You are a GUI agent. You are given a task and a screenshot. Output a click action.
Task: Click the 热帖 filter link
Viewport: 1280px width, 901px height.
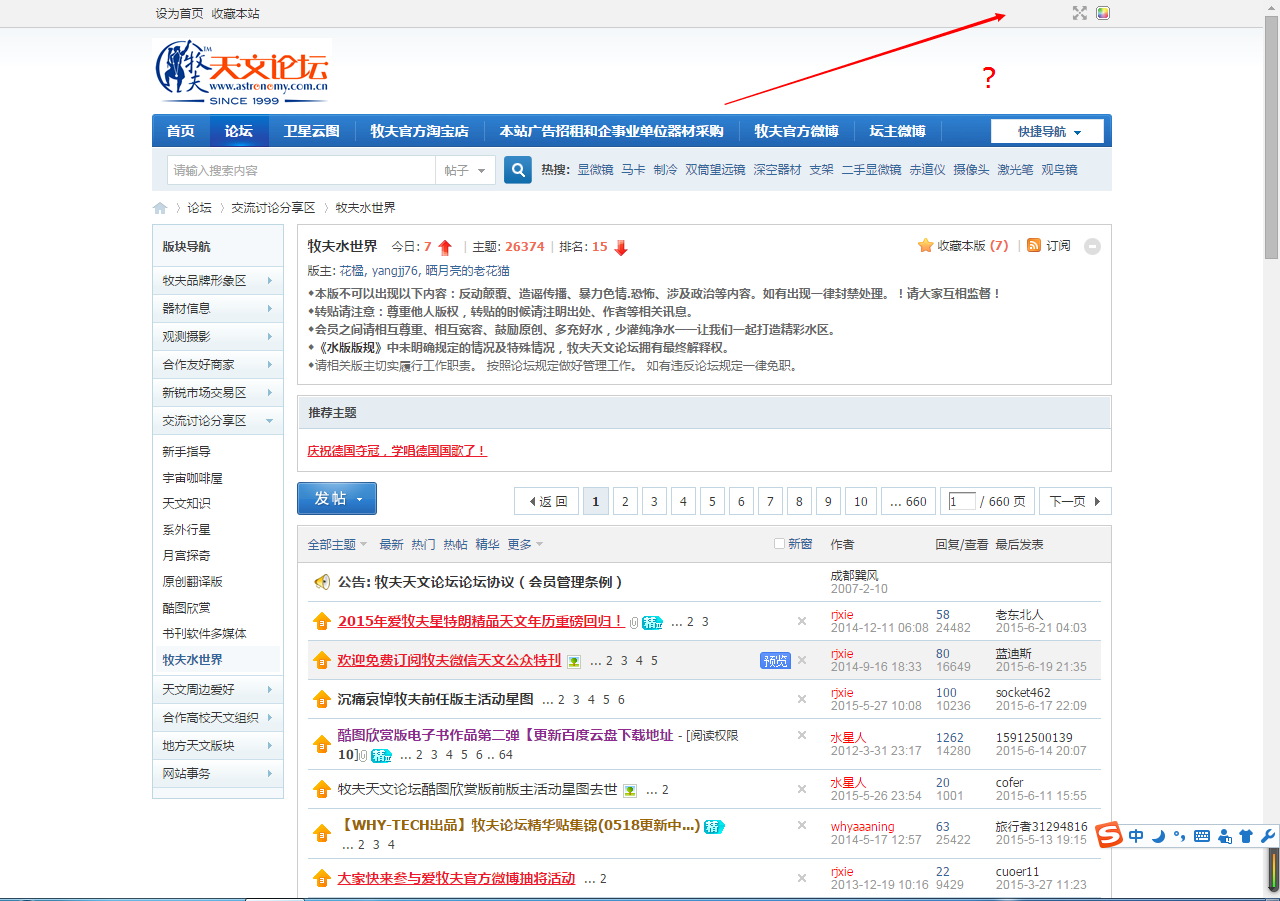[x=455, y=544]
